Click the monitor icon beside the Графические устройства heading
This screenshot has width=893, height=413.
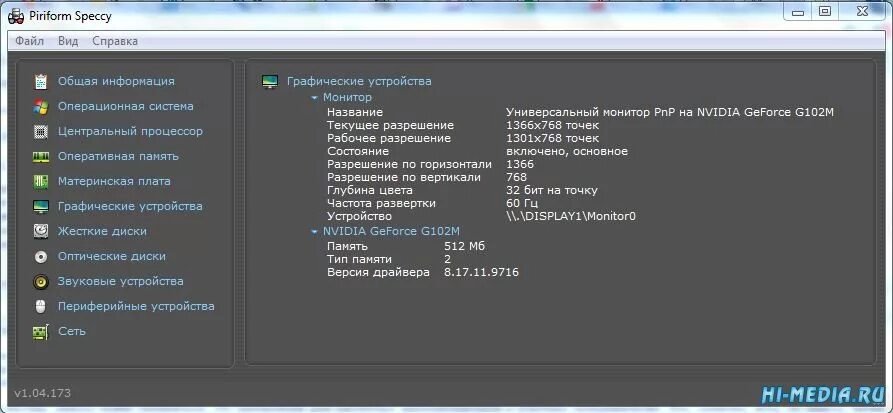[269, 81]
